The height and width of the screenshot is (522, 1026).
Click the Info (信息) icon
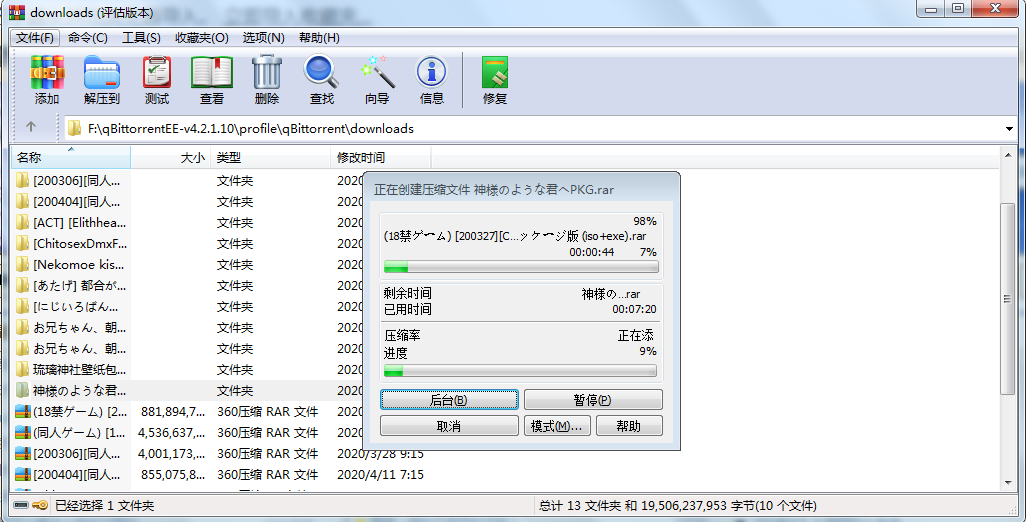[x=431, y=73]
